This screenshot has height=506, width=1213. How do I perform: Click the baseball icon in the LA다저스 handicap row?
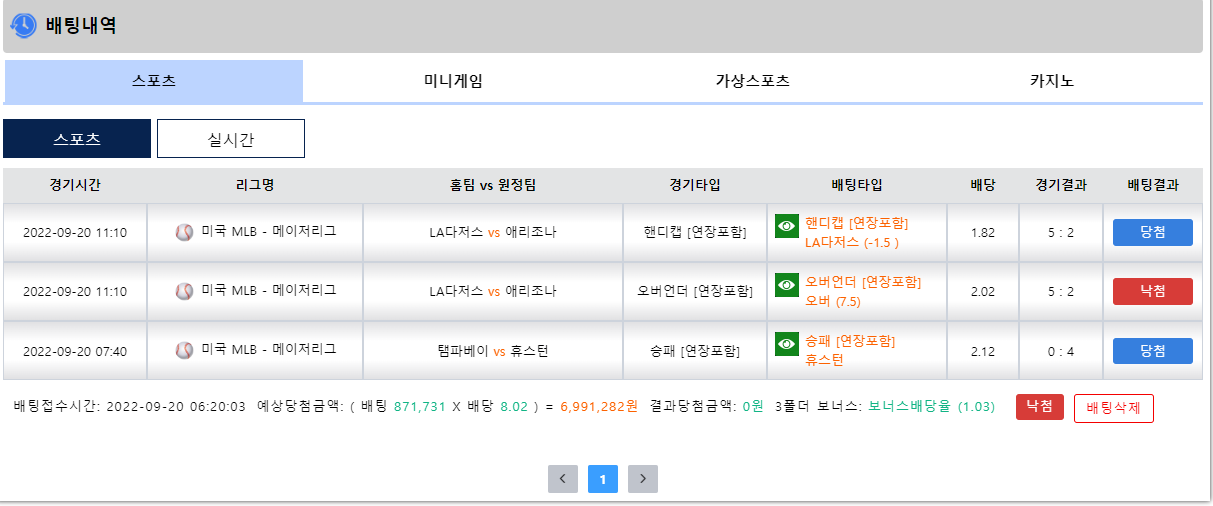[184, 232]
